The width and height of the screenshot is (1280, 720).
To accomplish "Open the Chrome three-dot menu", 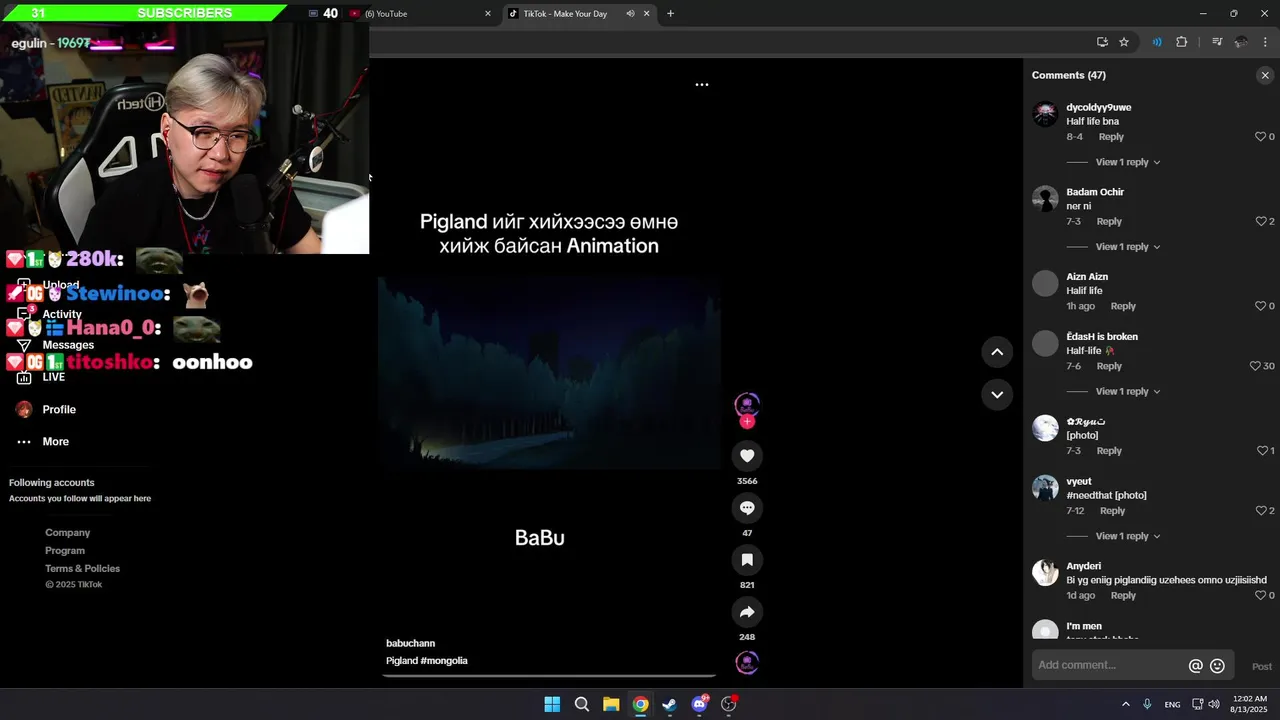I will [1265, 42].
